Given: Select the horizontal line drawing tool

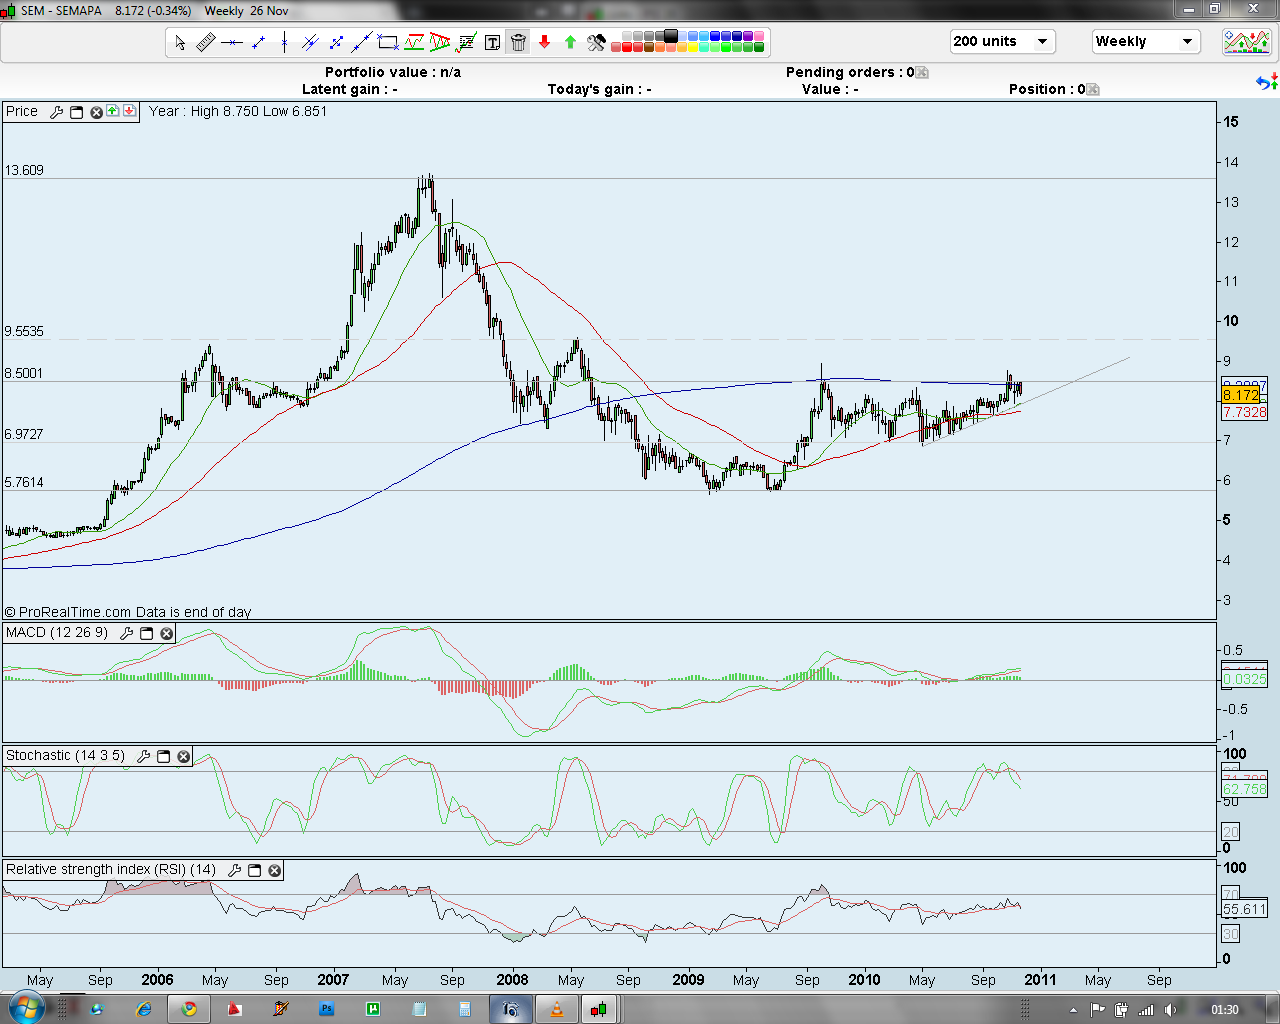Looking at the screenshot, I should 232,42.
